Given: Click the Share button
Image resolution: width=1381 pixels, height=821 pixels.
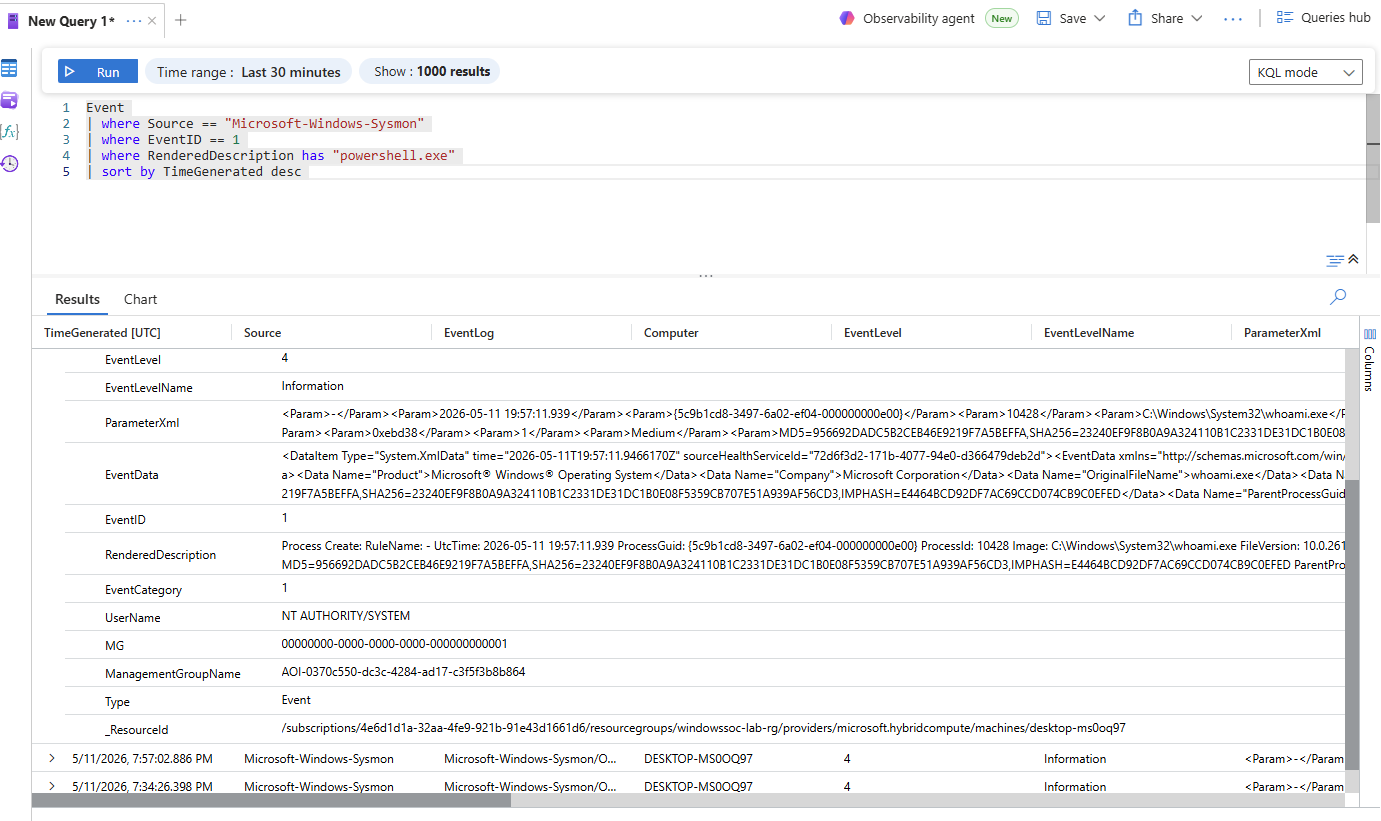Looking at the screenshot, I should pos(1156,18).
